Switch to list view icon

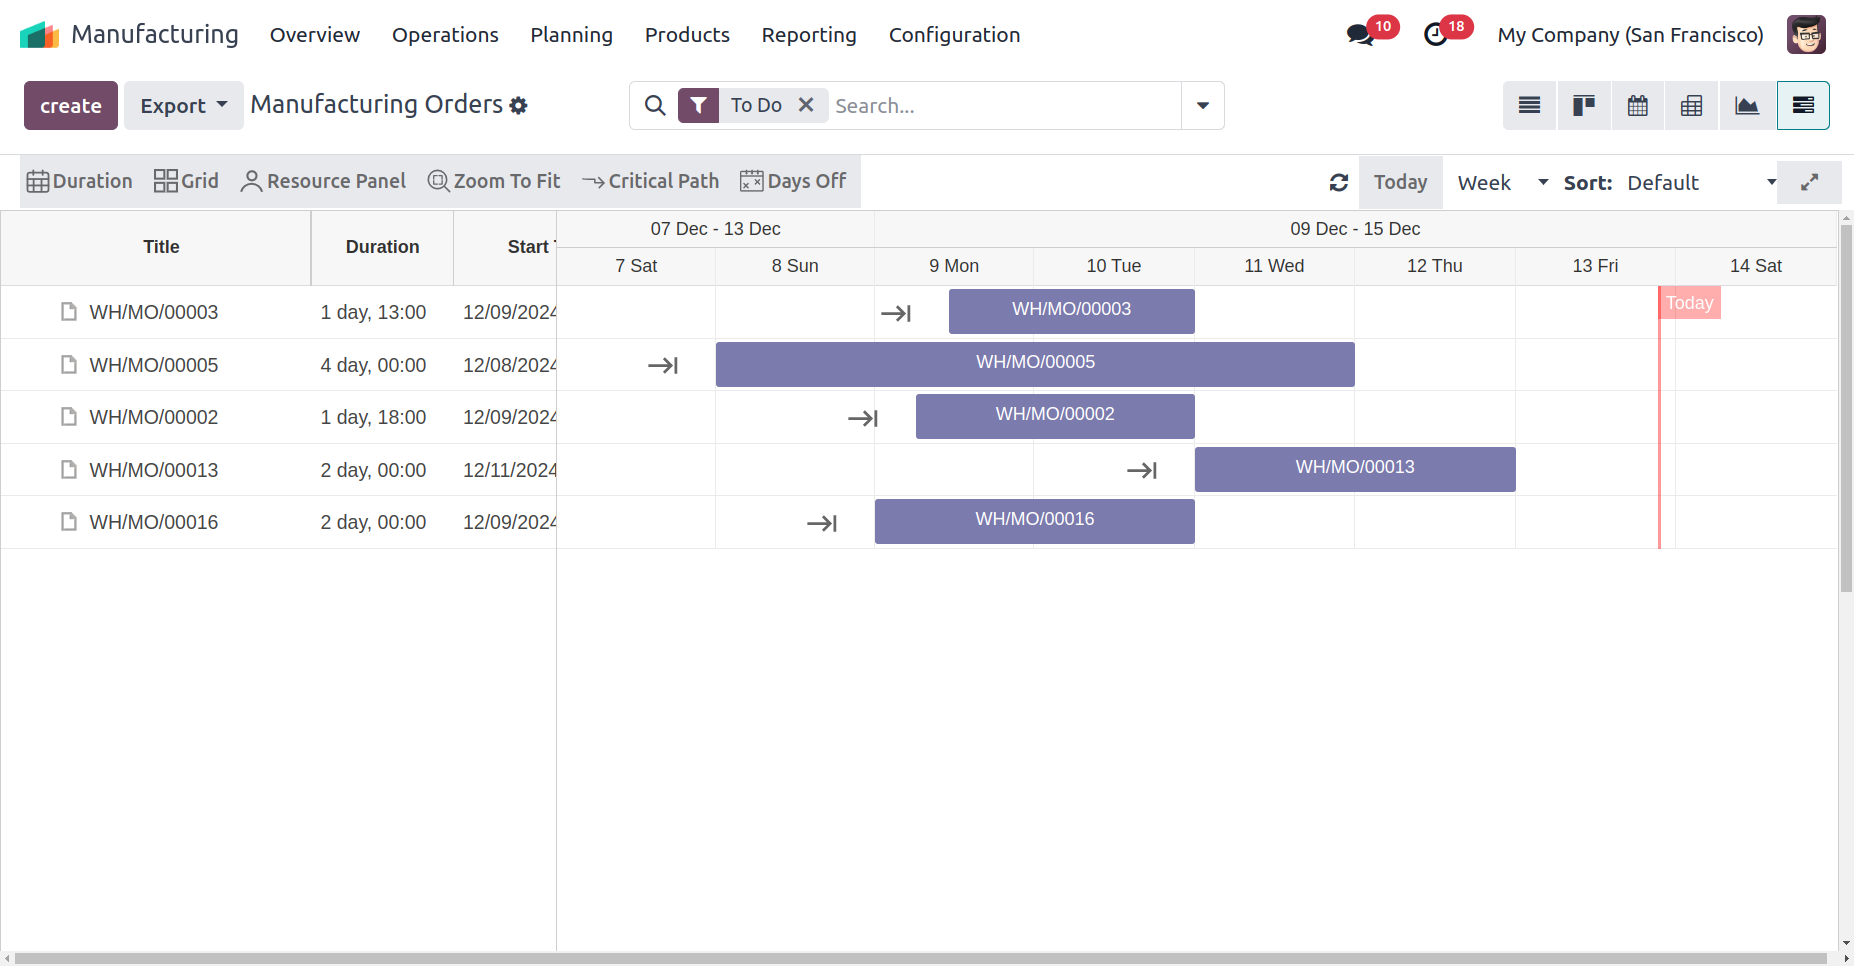pos(1529,106)
